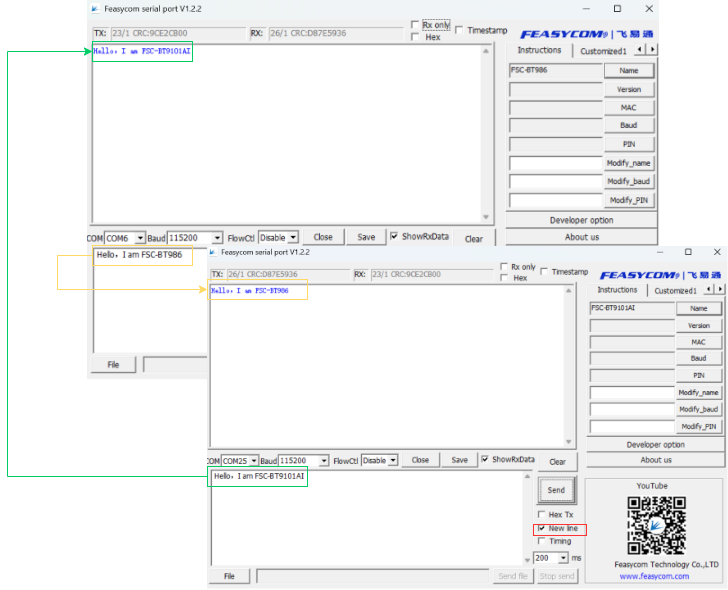Viewport: 728px width, 590px height.
Task: Open the FlowCtl dropdown in the front window
Action: click(393, 460)
